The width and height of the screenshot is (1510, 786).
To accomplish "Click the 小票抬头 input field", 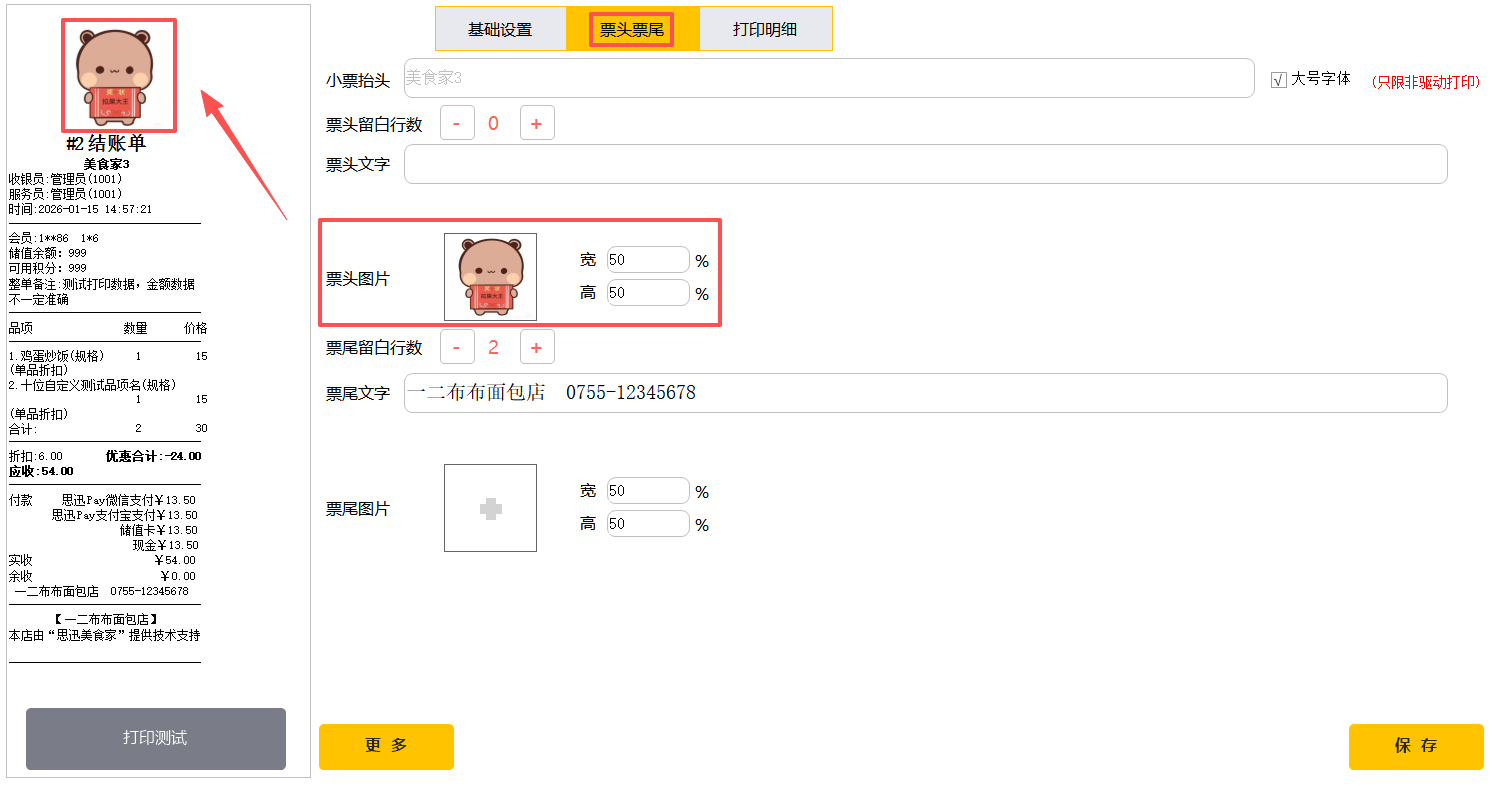I will pos(828,78).
